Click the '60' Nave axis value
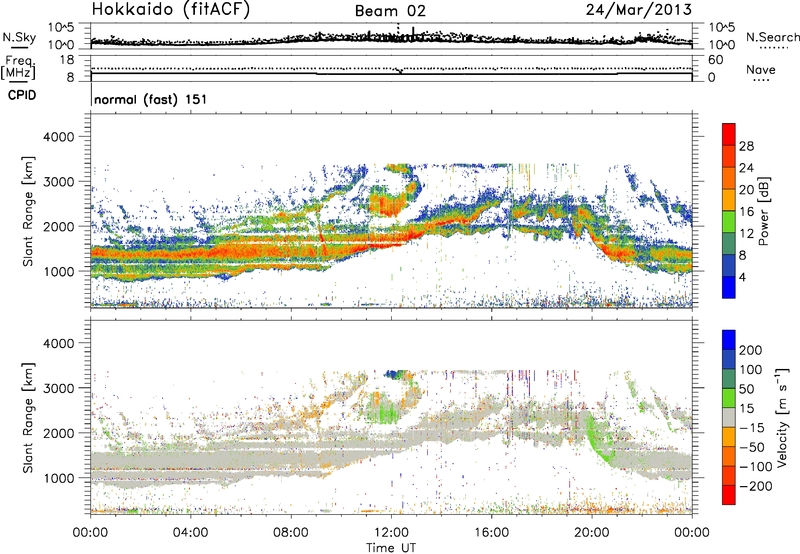This screenshot has width=800, height=554. point(715,60)
